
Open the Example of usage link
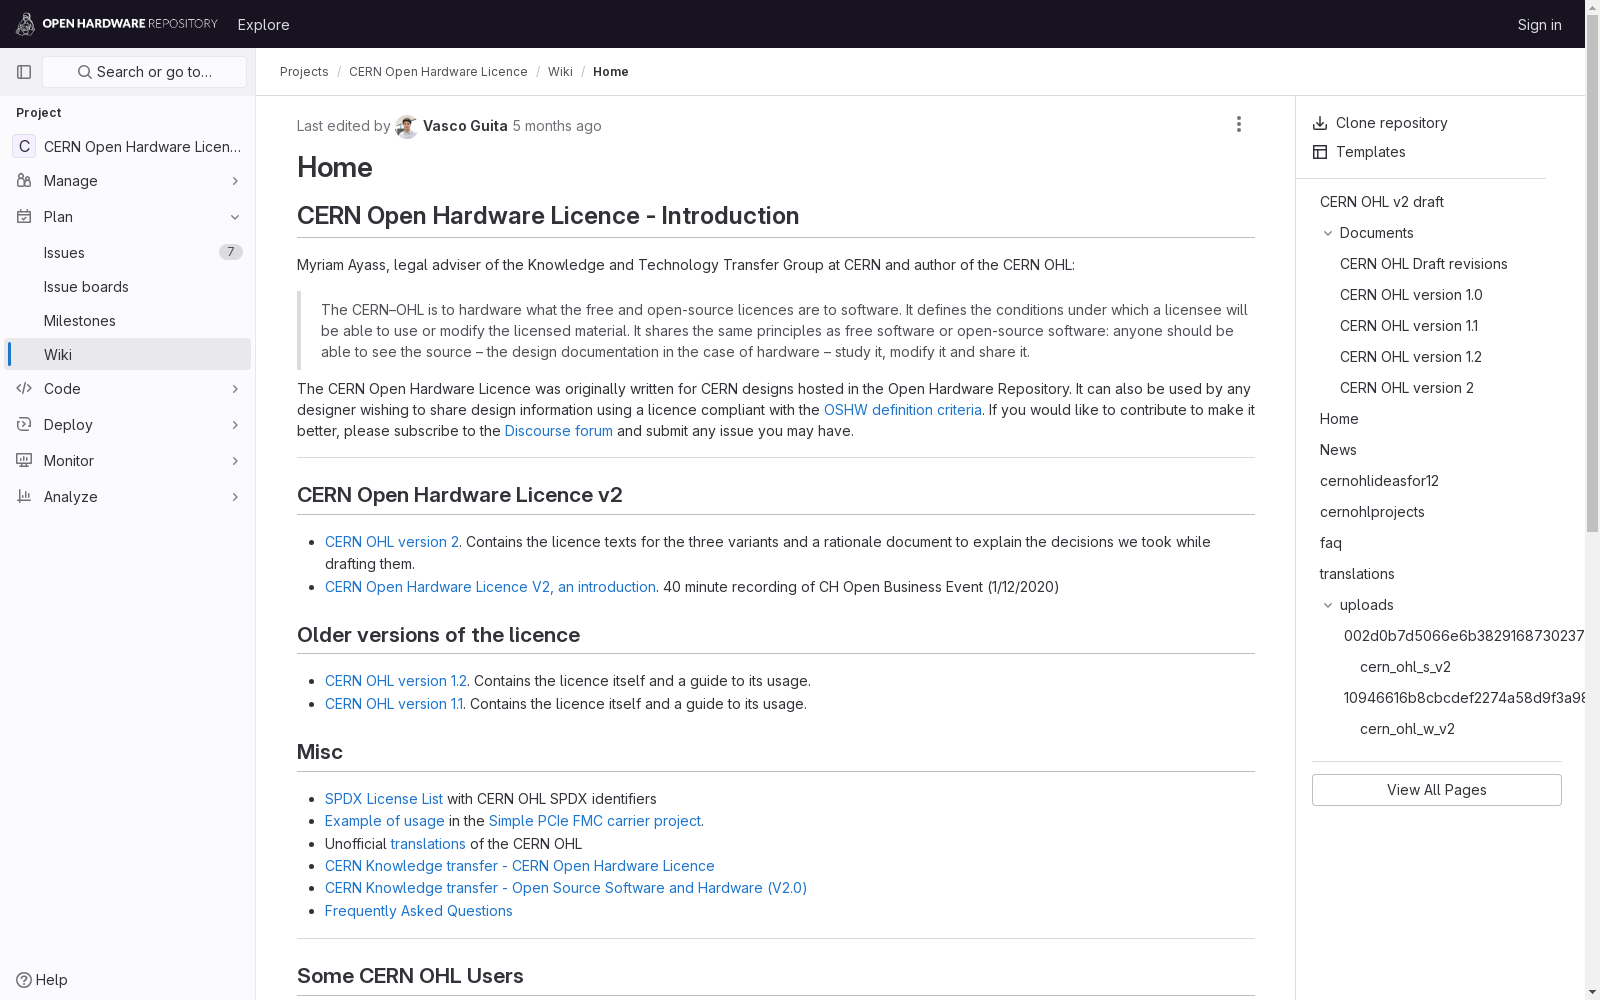(x=385, y=821)
